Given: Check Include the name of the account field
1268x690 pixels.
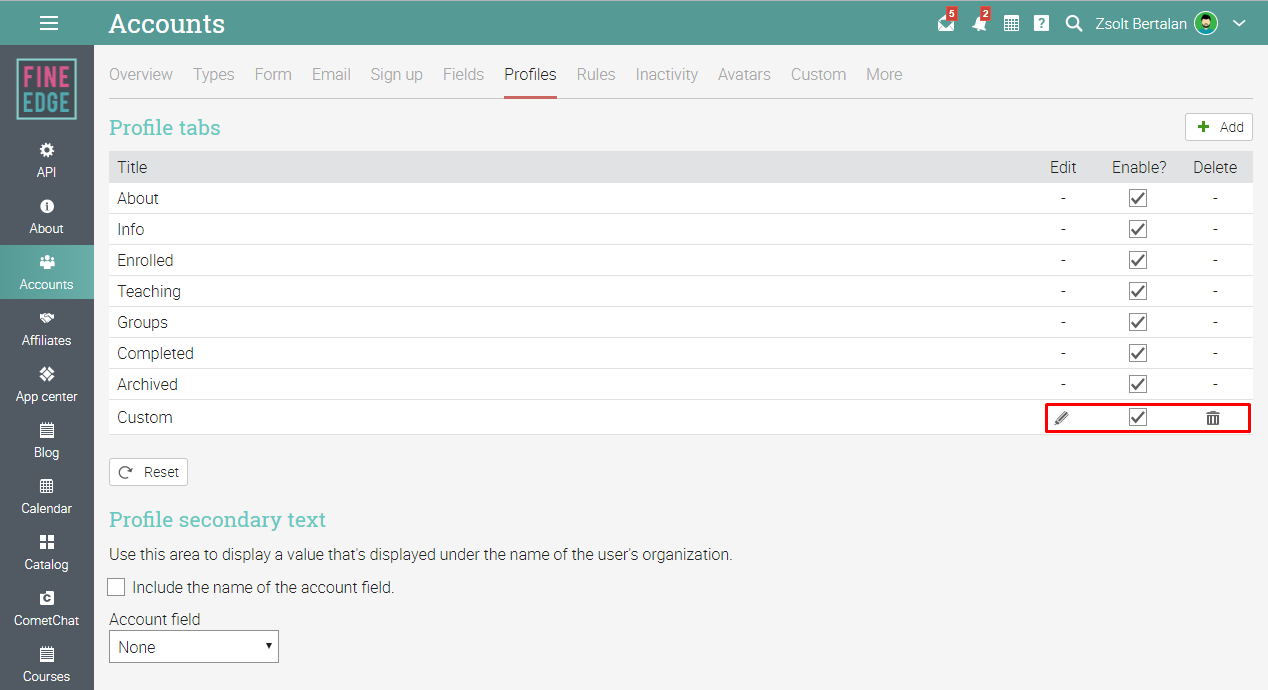Looking at the screenshot, I should coord(117,587).
